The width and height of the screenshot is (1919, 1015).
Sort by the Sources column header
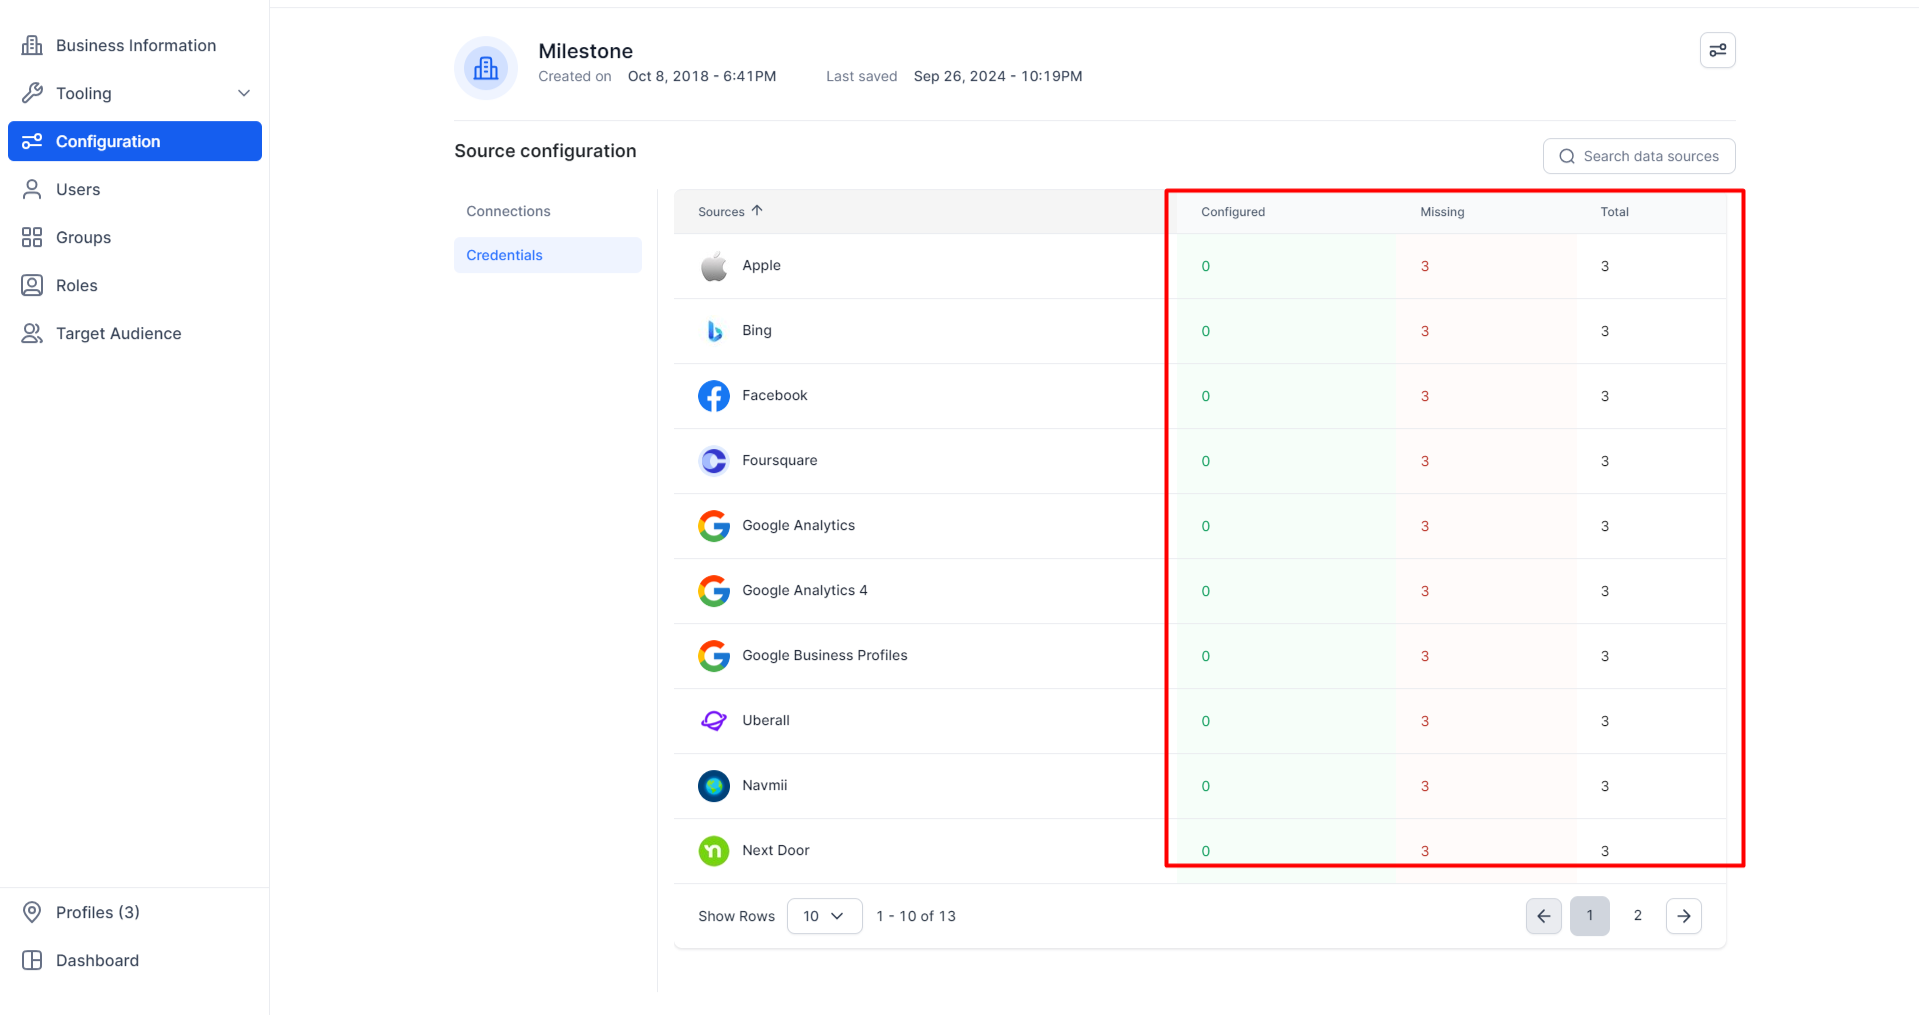pos(721,212)
